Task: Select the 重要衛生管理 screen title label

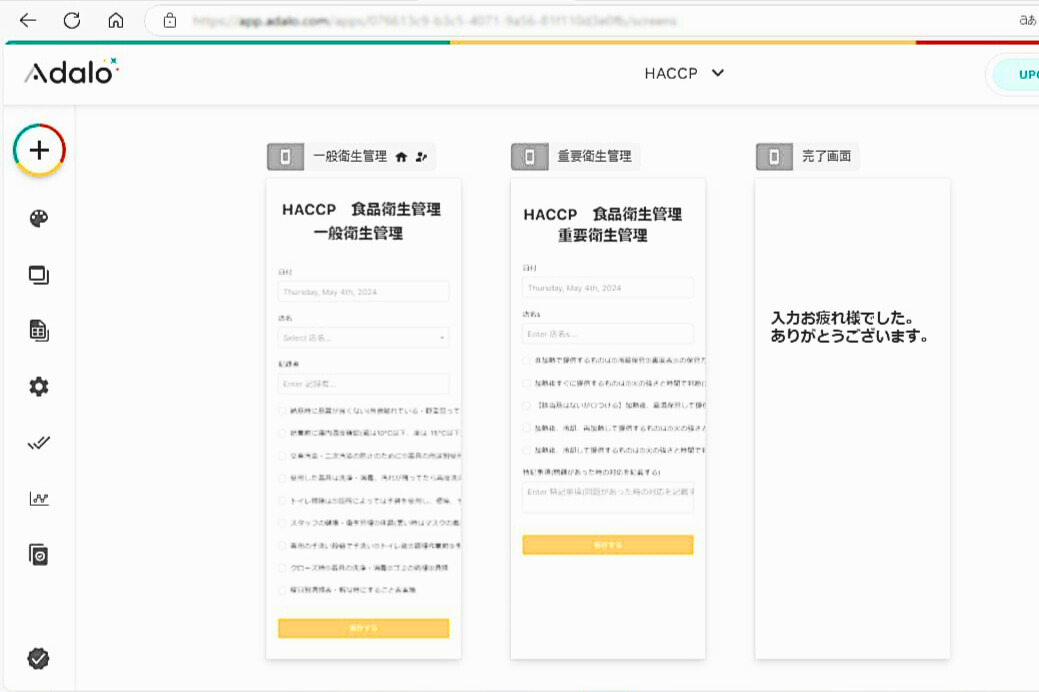Action: (594, 156)
